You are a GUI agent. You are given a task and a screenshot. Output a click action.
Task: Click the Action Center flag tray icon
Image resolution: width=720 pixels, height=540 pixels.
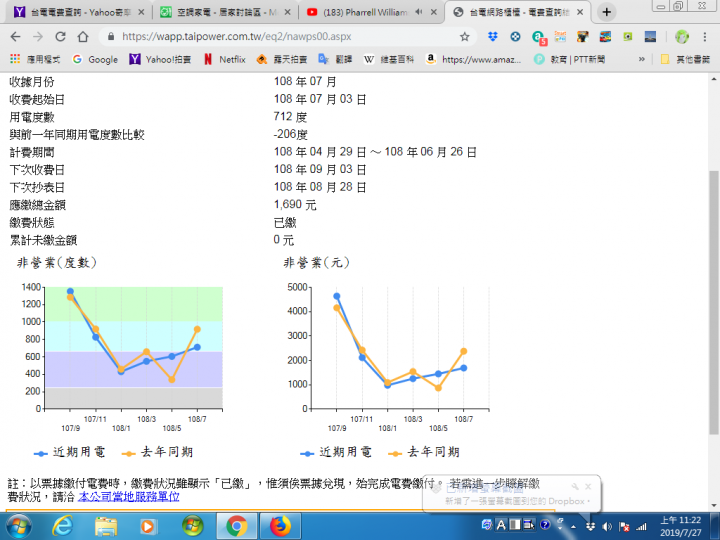pos(624,526)
